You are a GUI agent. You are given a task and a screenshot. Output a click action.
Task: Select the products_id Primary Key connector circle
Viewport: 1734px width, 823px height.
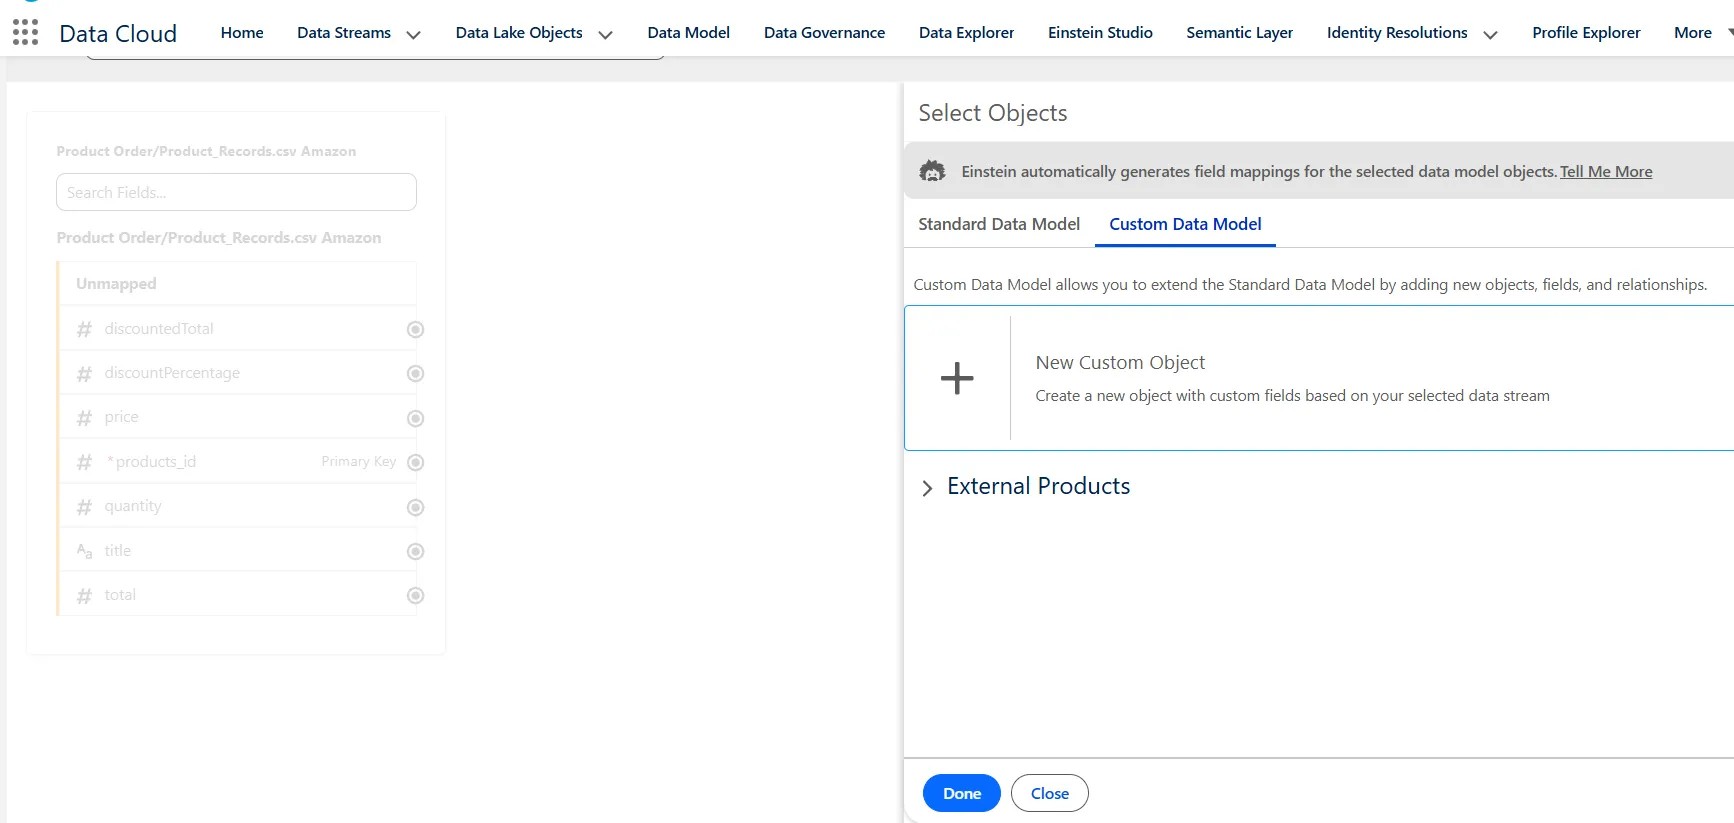[x=416, y=462]
